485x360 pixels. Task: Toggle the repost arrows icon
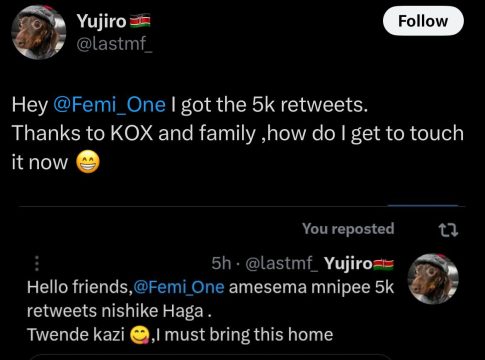(448, 230)
